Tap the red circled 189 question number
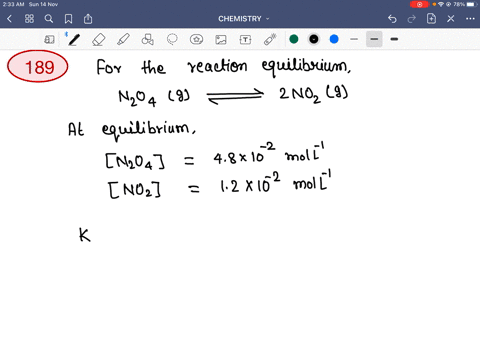The width and height of the screenshot is (480, 360). (38, 66)
